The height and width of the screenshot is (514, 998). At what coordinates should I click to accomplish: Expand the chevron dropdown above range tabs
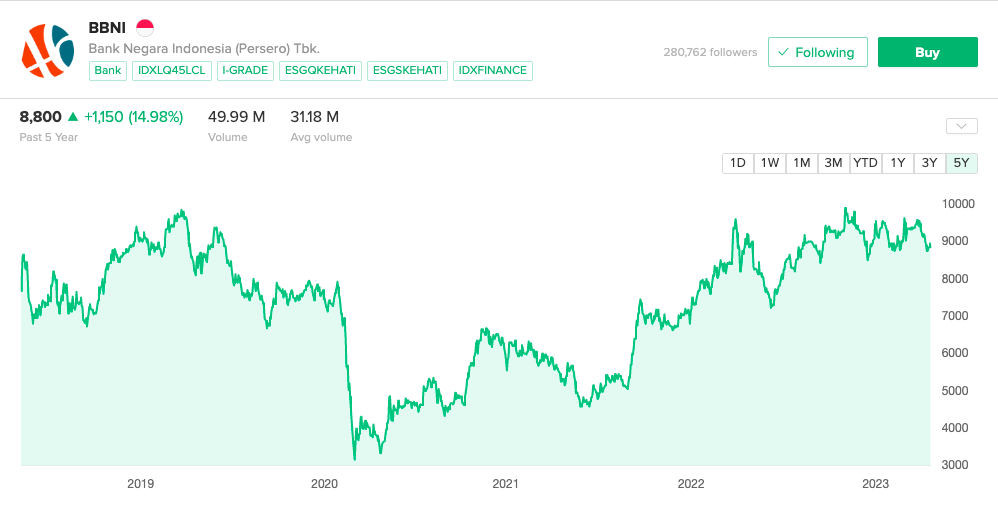pos(962,126)
